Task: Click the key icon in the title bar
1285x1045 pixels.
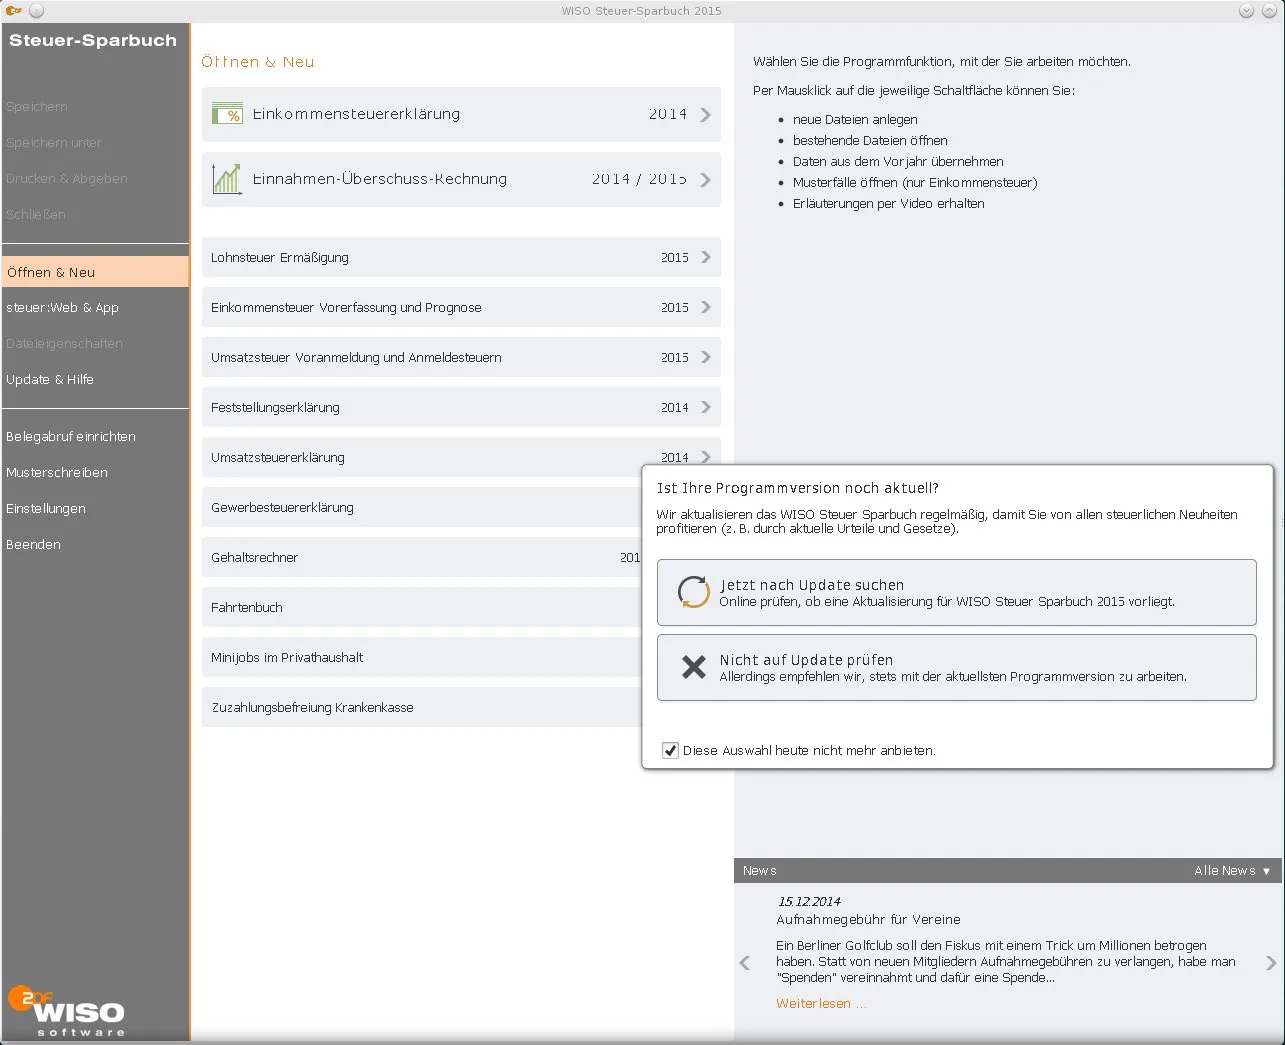Action: (14, 10)
